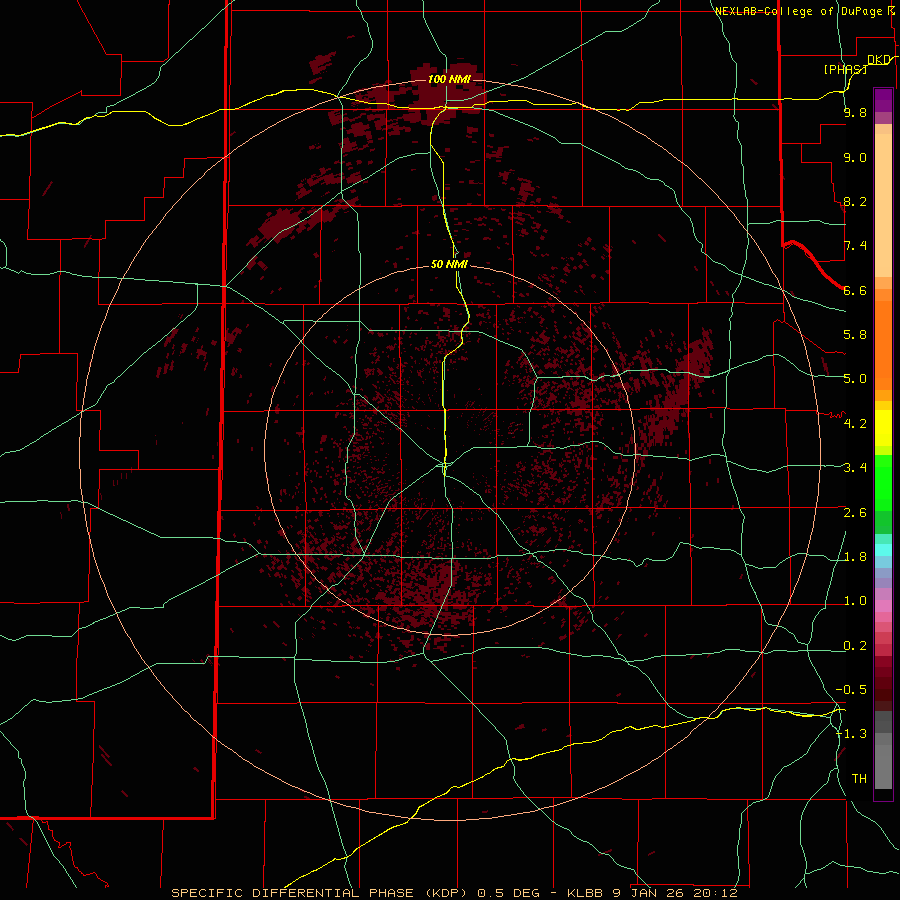This screenshot has width=900, height=900.
Task: Click the "100 NMI" range ring label
Action: pyautogui.click(x=449, y=79)
